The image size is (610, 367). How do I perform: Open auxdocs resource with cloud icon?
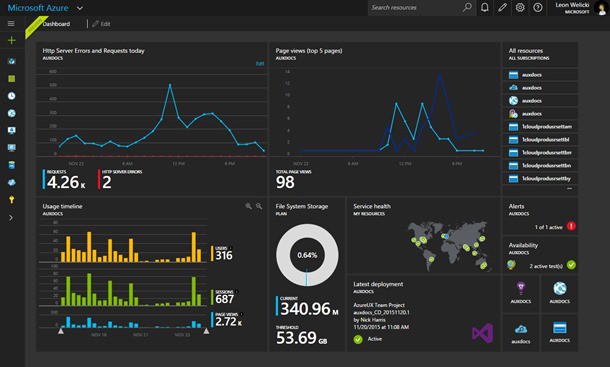540,88
